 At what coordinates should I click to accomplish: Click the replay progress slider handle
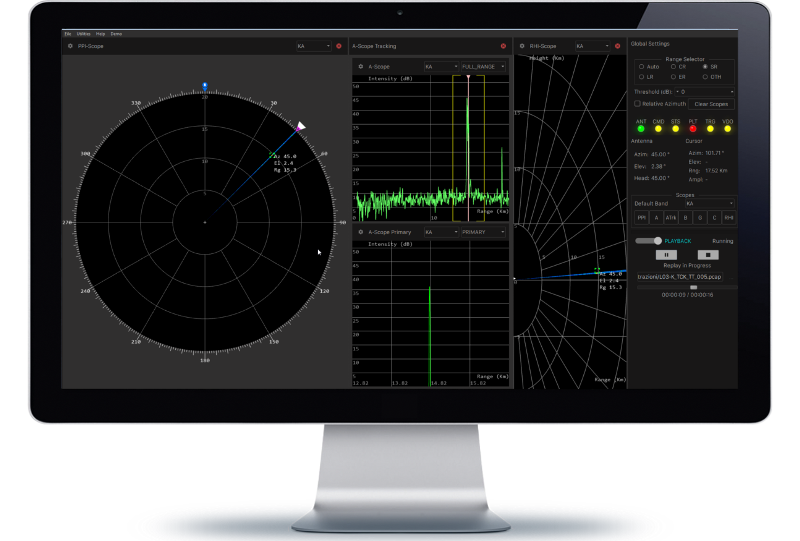(693, 287)
